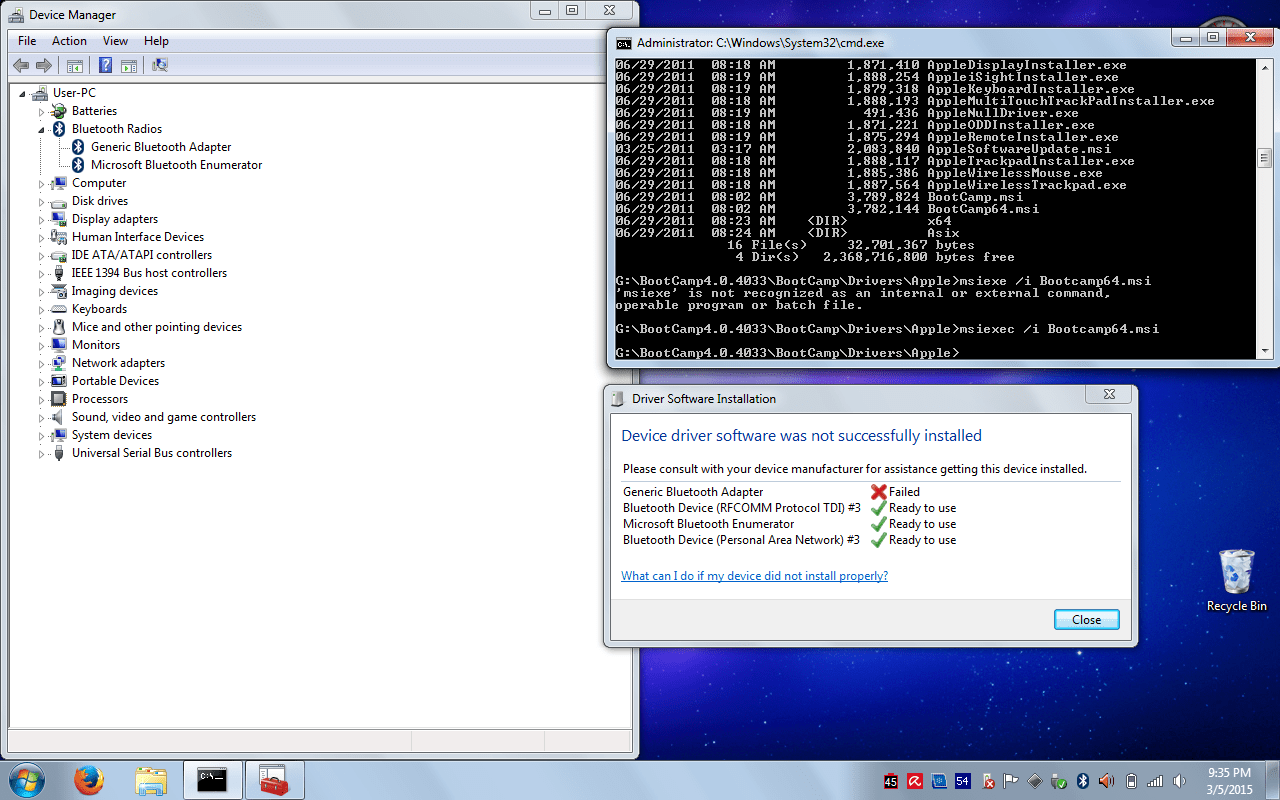Open the Avira antivirus tray icon

tap(914, 781)
